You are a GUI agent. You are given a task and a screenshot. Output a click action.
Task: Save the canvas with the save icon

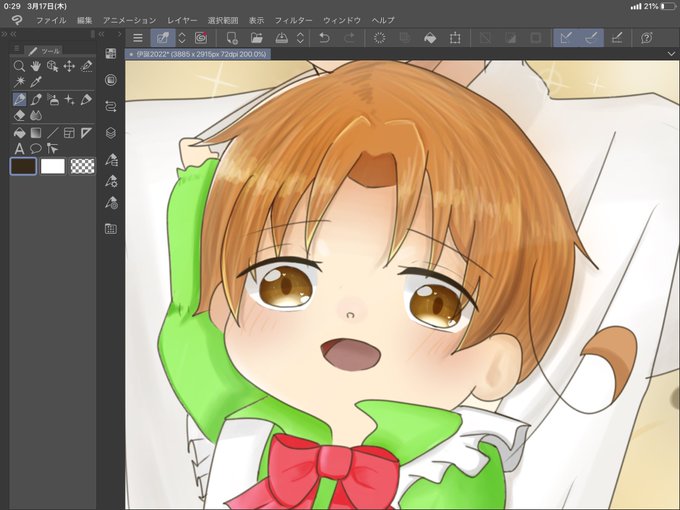coord(282,38)
